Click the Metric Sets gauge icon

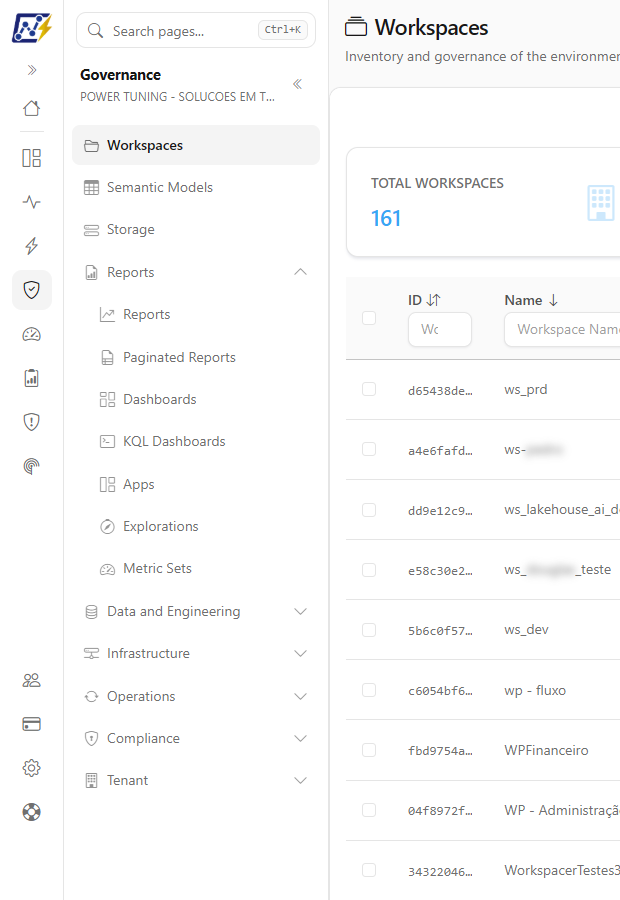coord(107,569)
